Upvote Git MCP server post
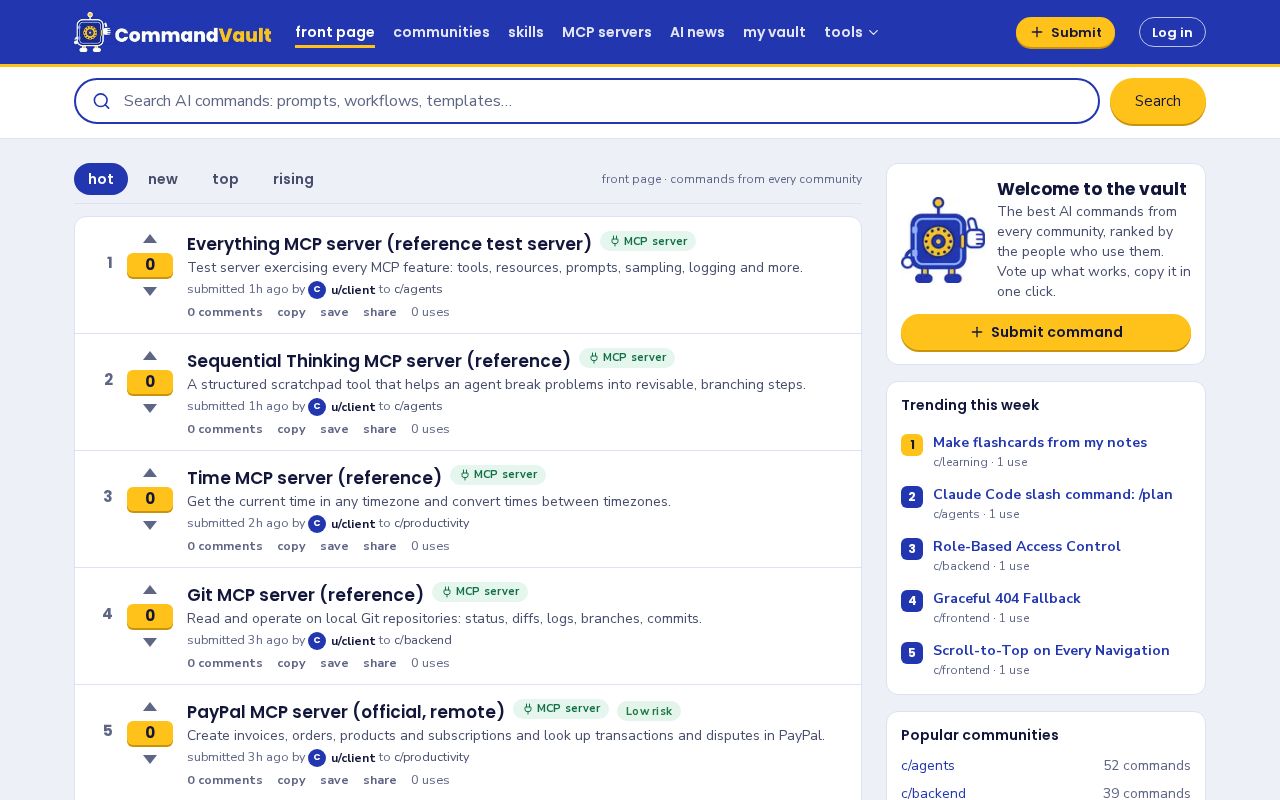Image resolution: width=1280 pixels, height=800 pixels. tap(150, 590)
